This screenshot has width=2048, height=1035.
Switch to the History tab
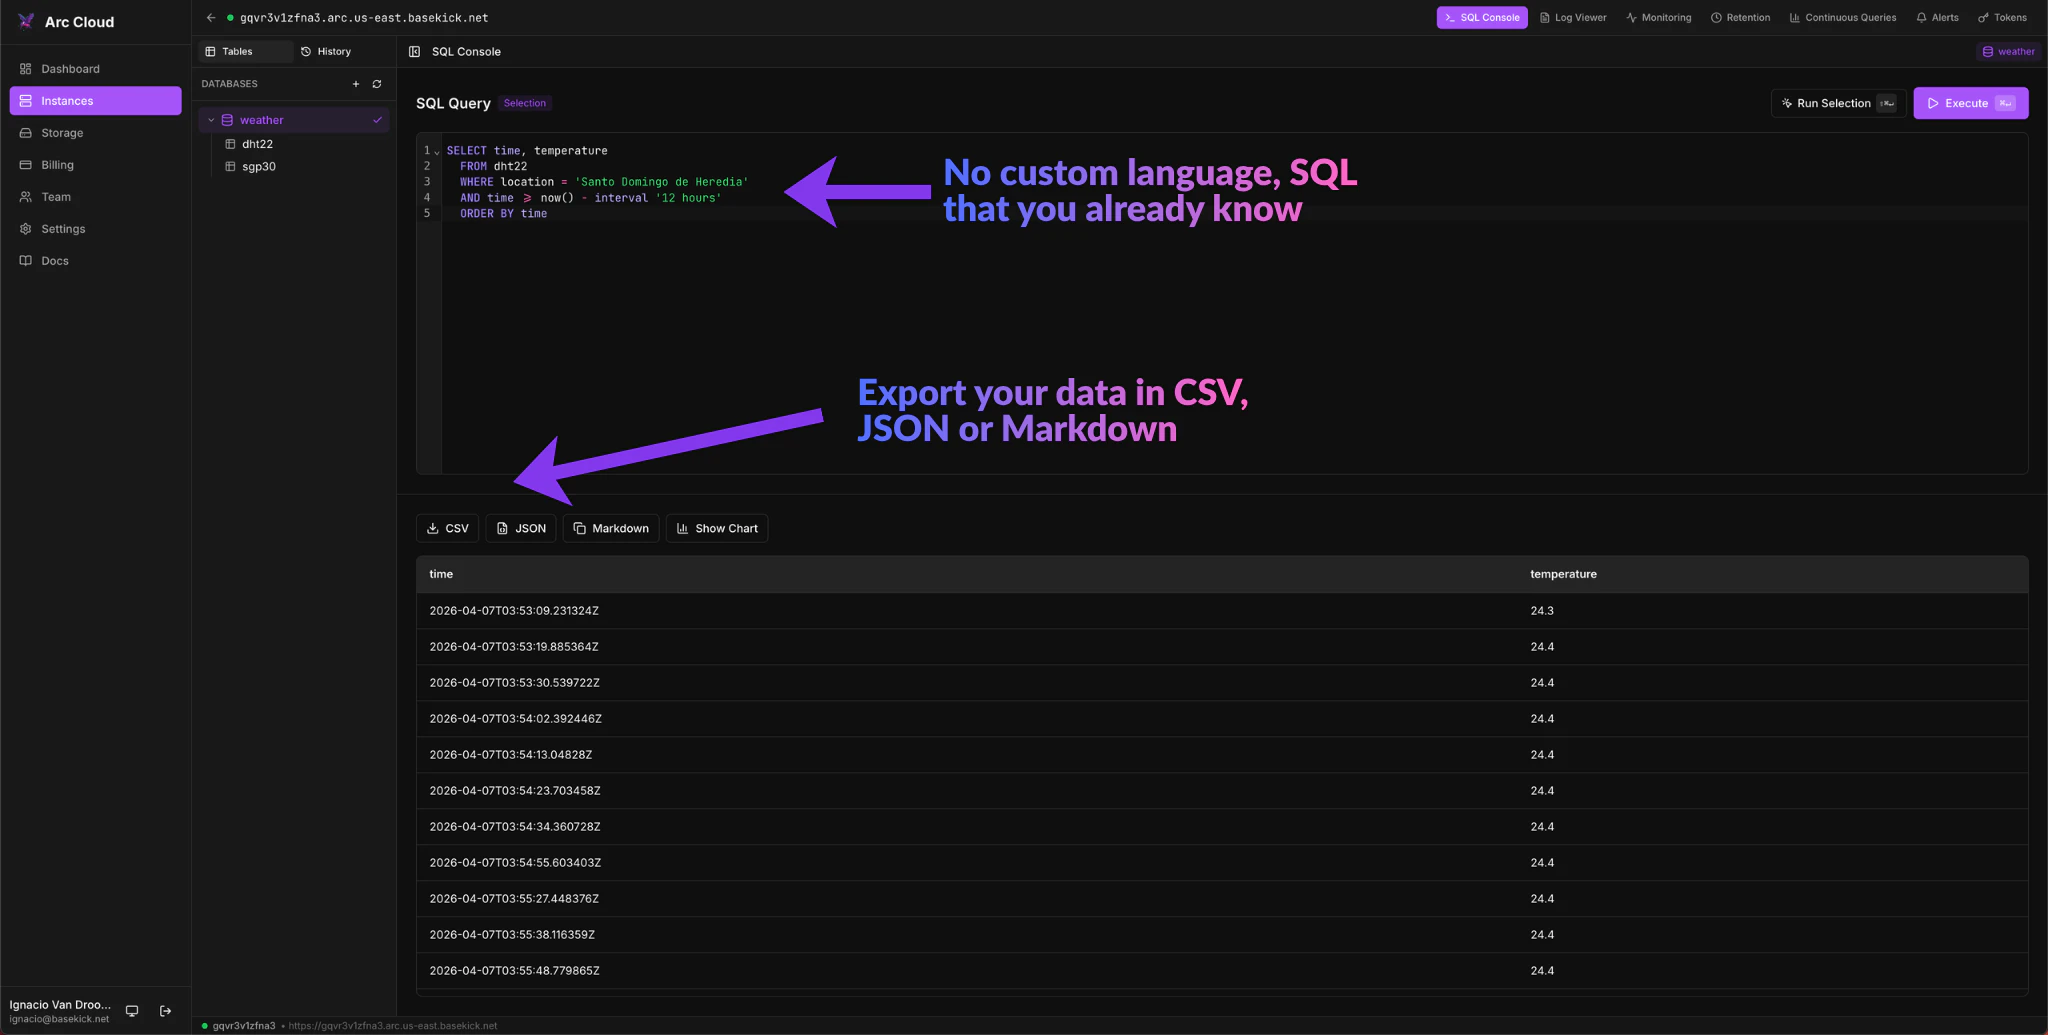[x=326, y=51]
